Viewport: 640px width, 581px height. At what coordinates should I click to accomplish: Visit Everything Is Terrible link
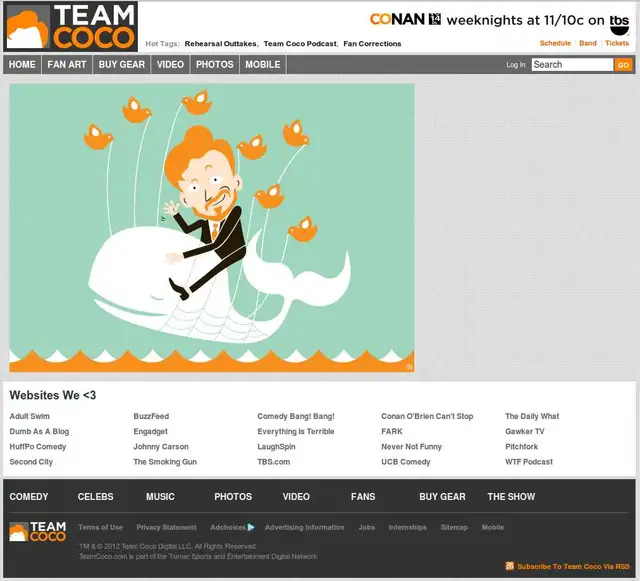[296, 431]
